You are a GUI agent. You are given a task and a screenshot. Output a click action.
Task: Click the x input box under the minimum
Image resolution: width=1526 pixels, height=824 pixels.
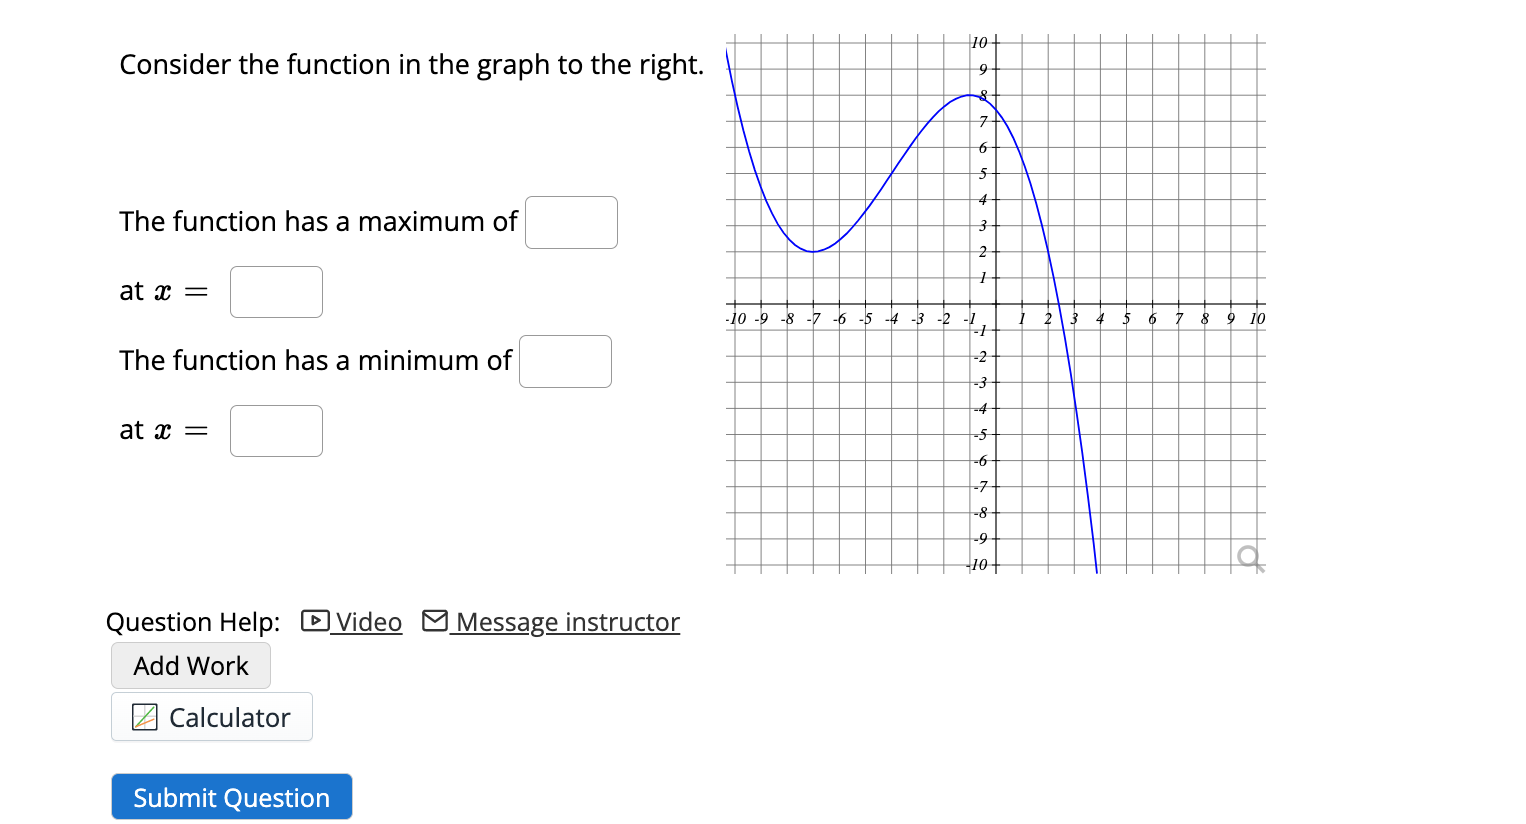coord(276,430)
